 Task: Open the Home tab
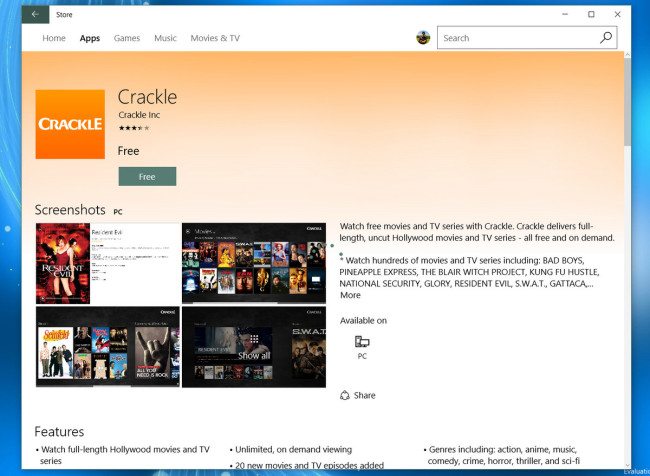coord(54,38)
